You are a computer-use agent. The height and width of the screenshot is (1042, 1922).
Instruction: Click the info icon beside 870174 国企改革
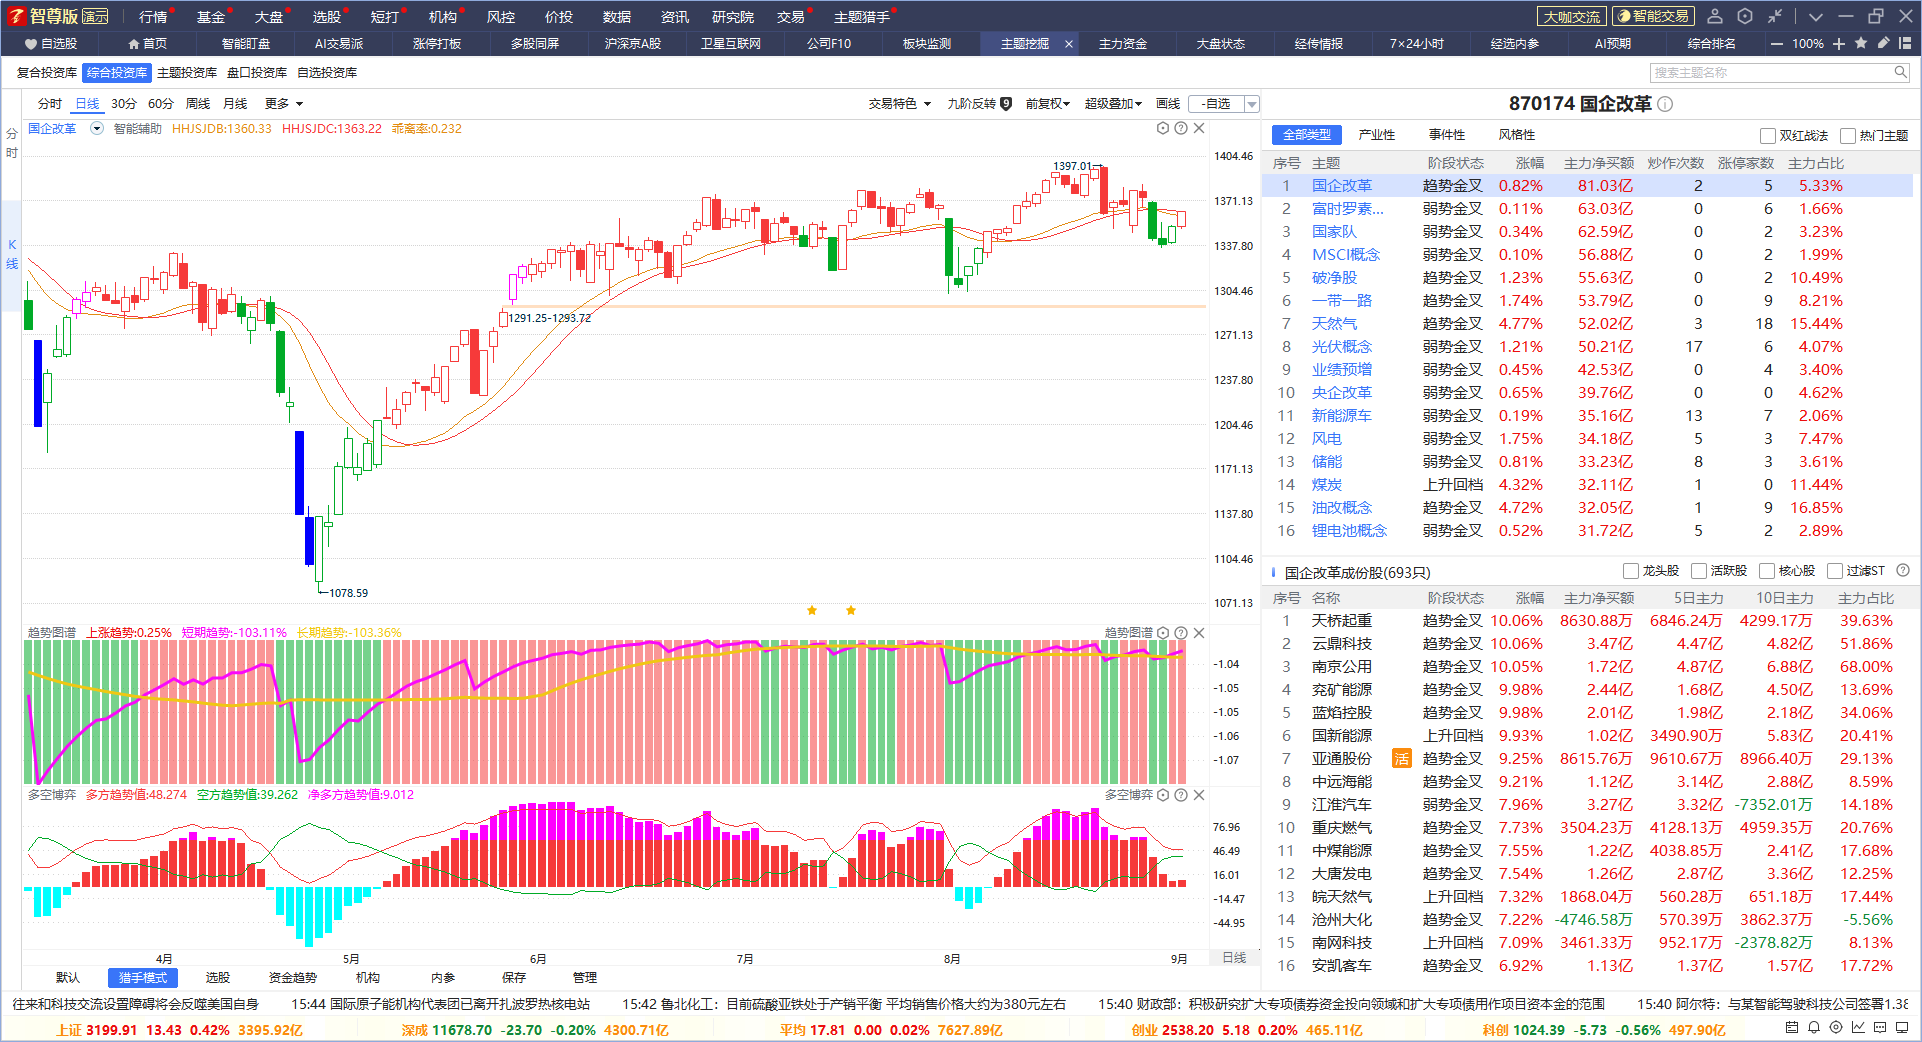point(1665,104)
